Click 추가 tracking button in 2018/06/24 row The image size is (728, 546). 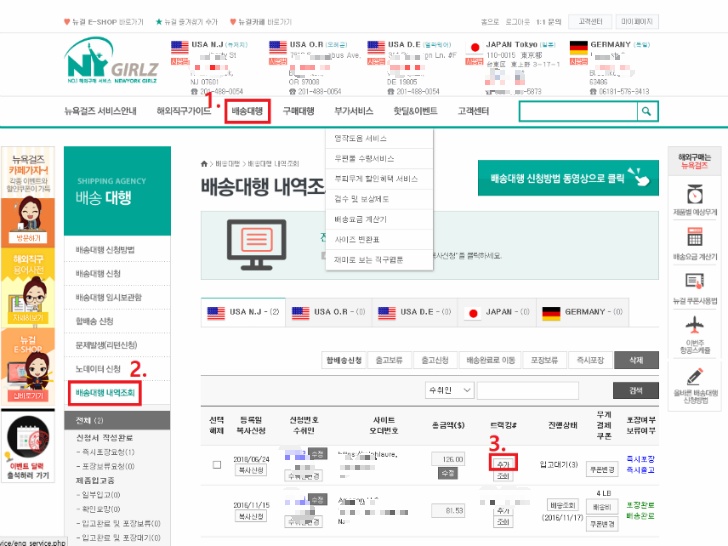point(503,463)
